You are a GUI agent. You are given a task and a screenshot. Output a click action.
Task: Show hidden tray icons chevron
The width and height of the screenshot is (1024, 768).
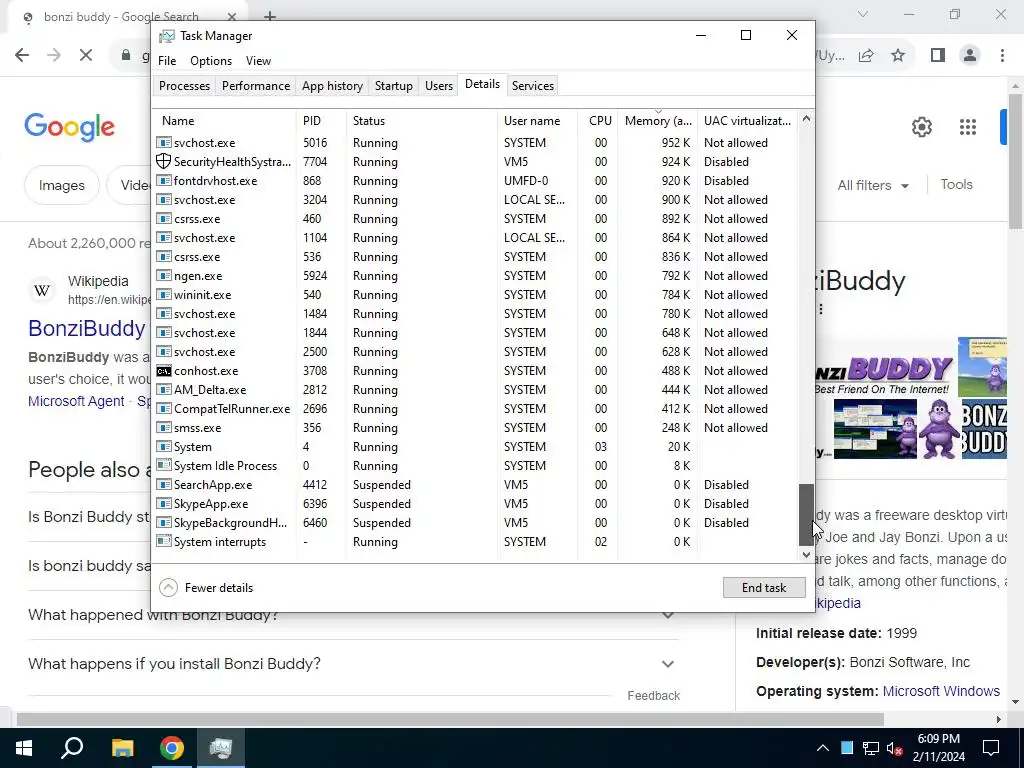point(823,748)
